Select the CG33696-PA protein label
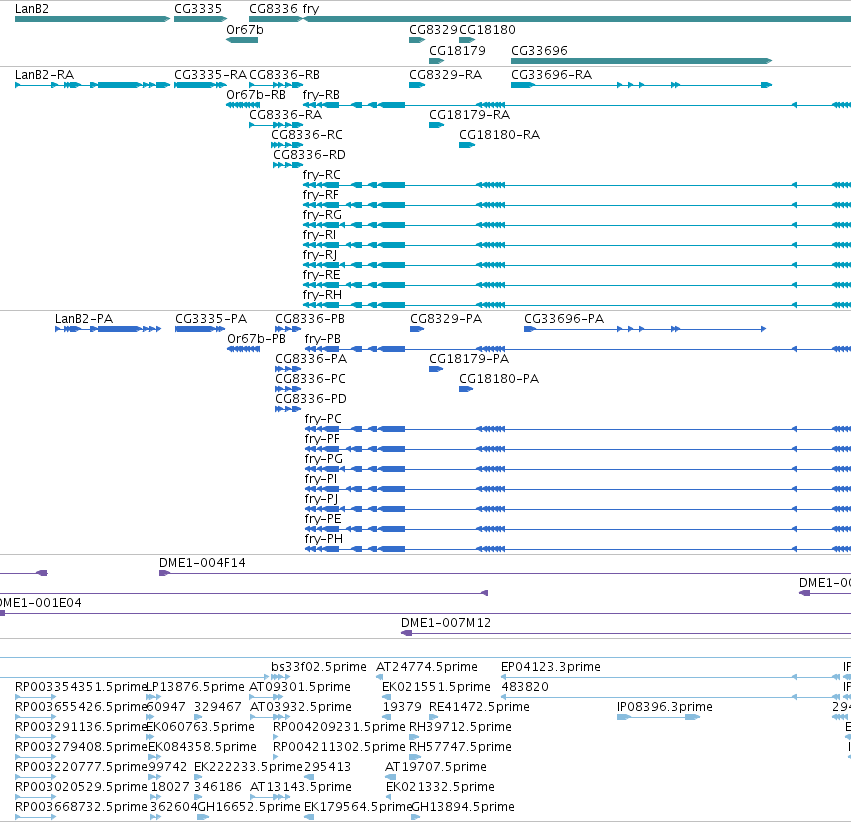The height and width of the screenshot is (822, 851). click(564, 319)
